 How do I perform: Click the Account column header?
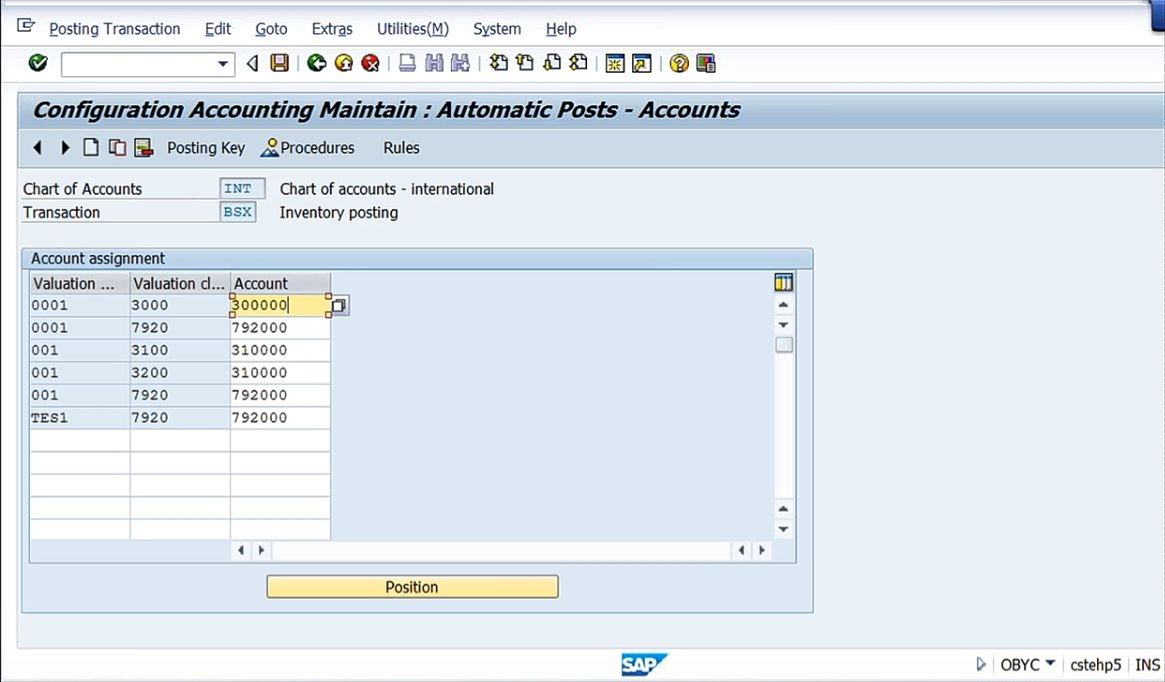tap(280, 283)
